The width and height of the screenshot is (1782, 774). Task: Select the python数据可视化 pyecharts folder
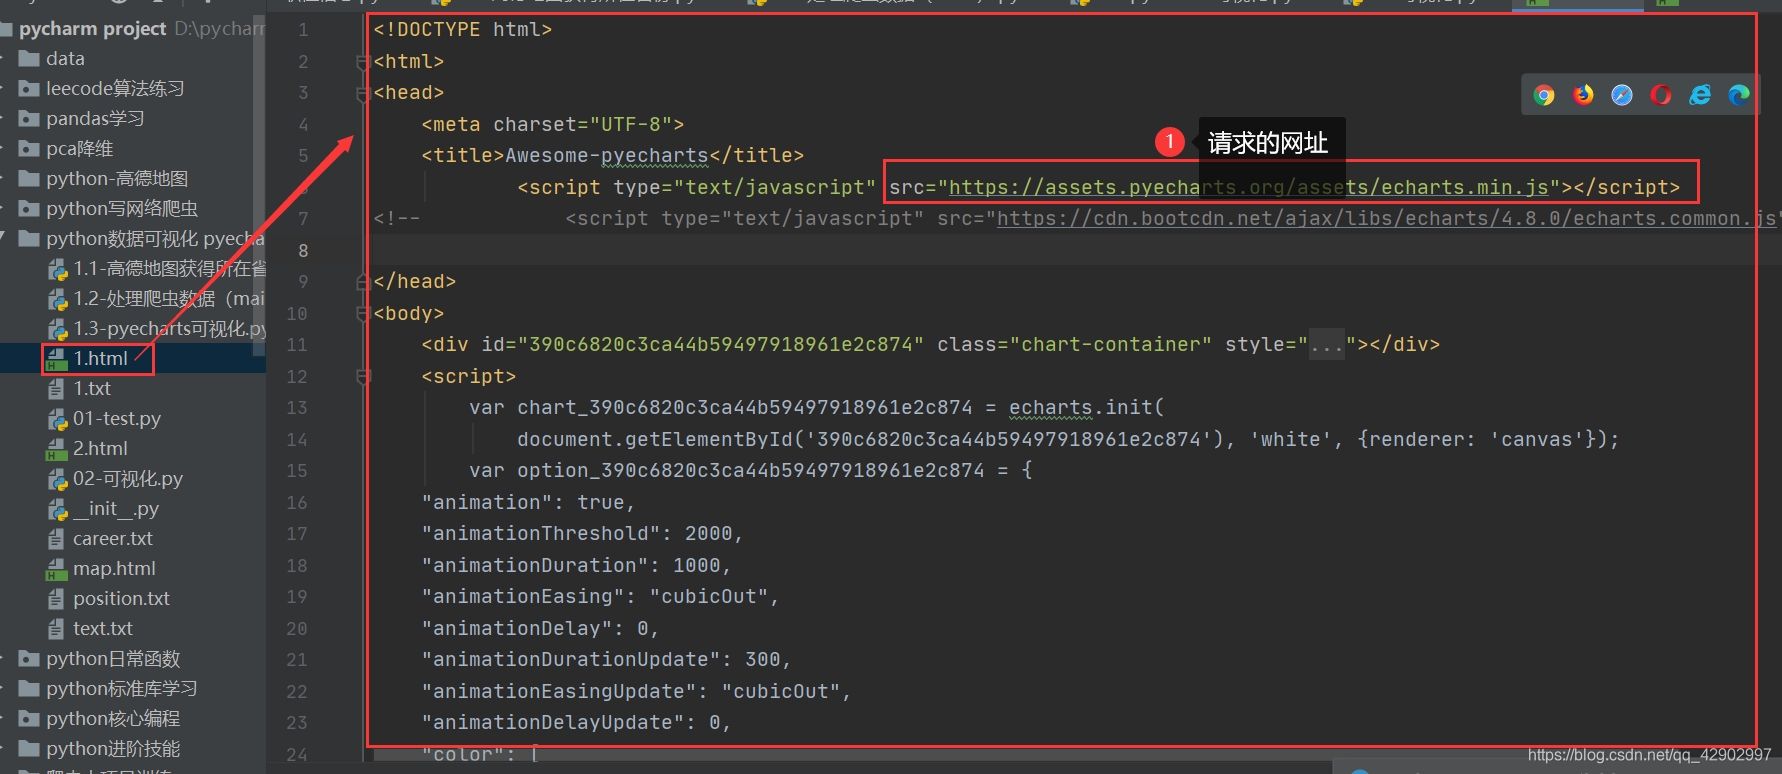coord(155,238)
